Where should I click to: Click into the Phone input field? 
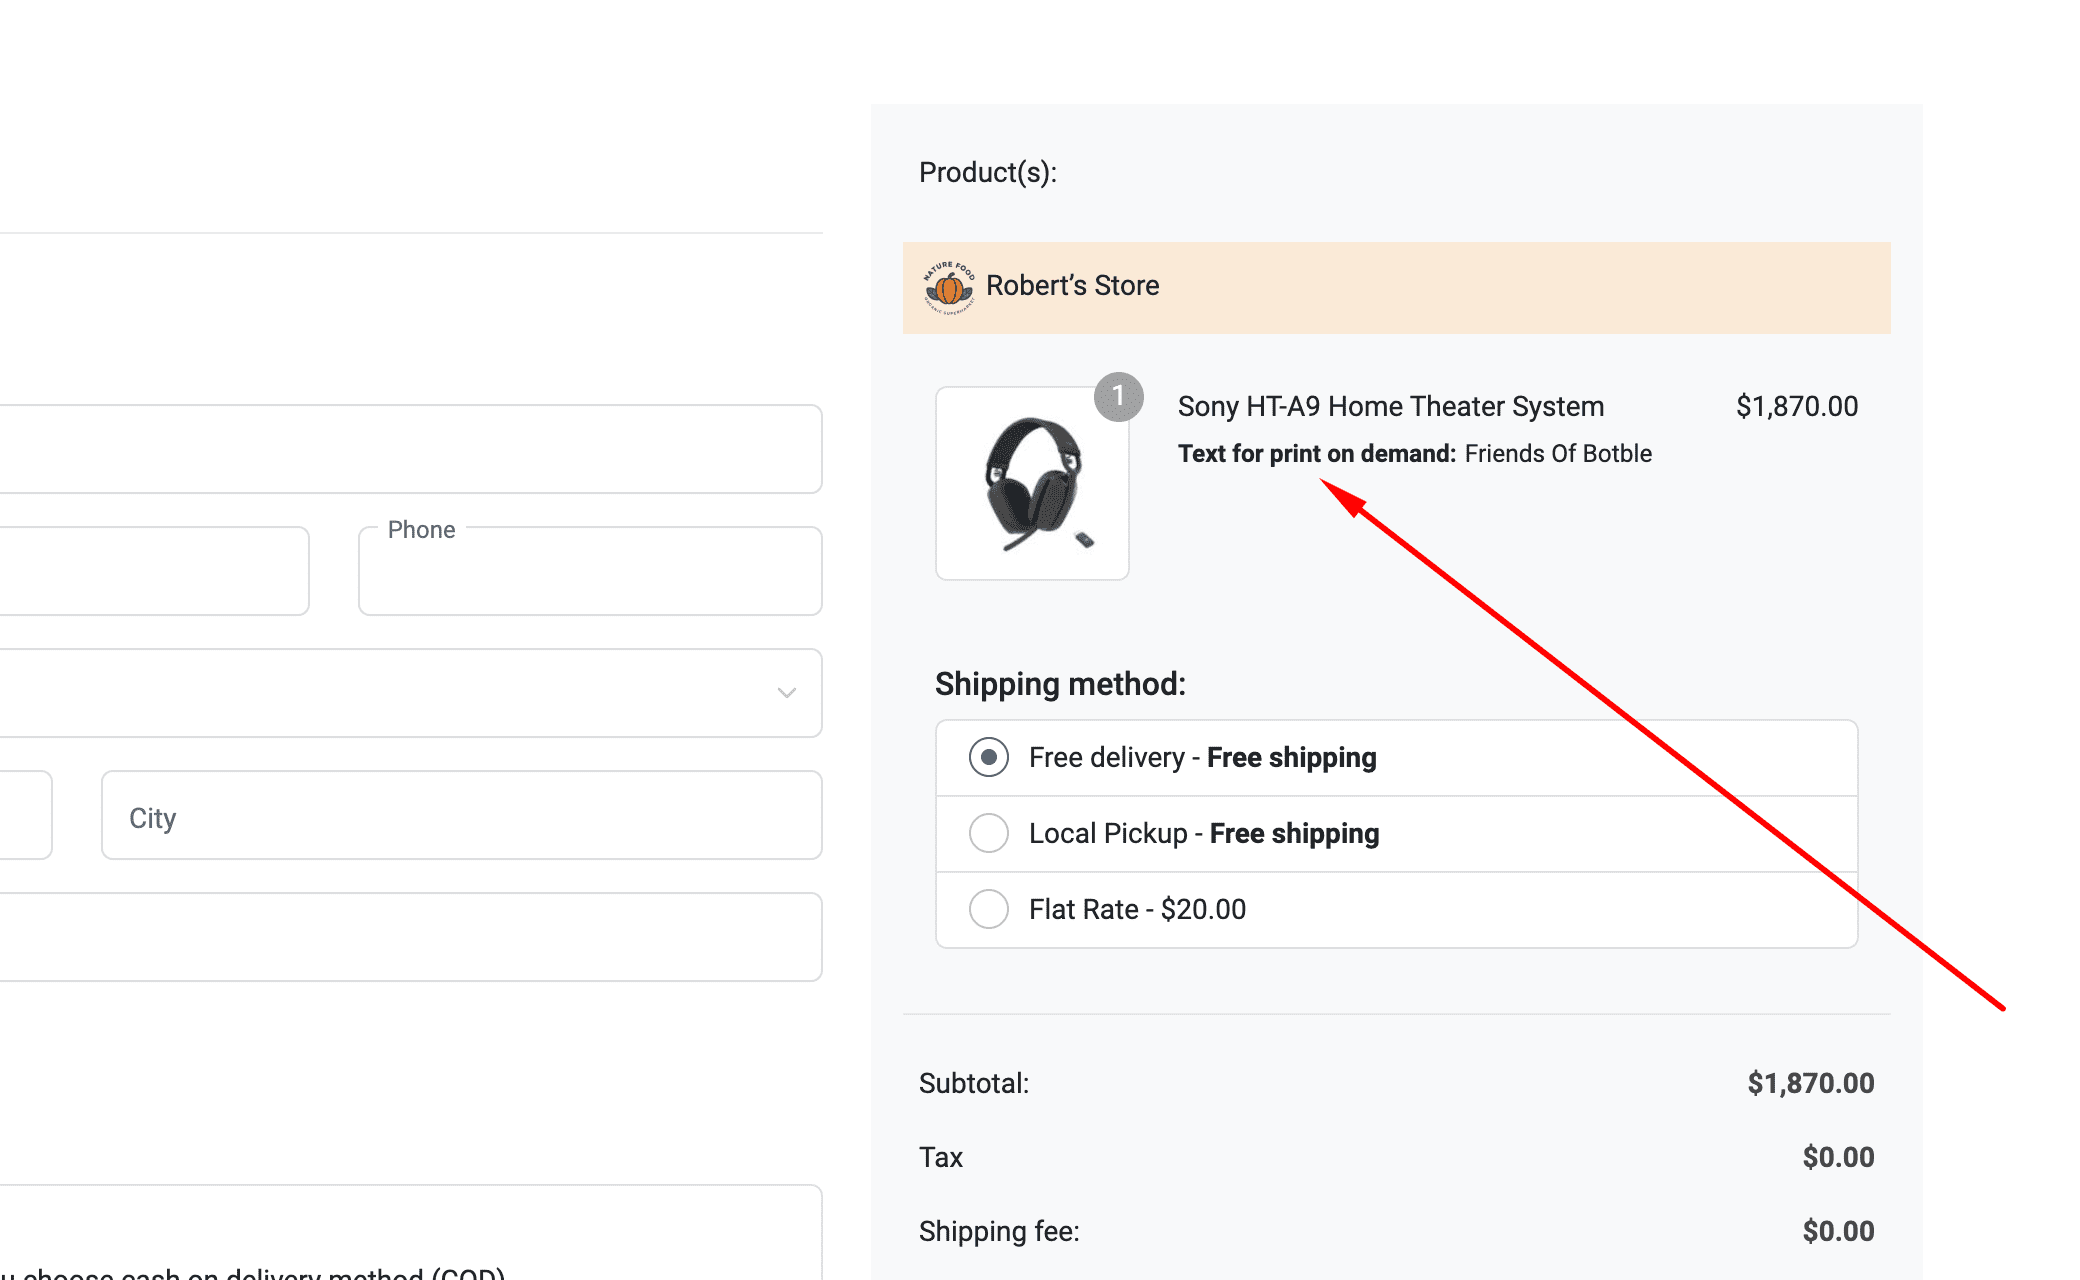click(590, 575)
